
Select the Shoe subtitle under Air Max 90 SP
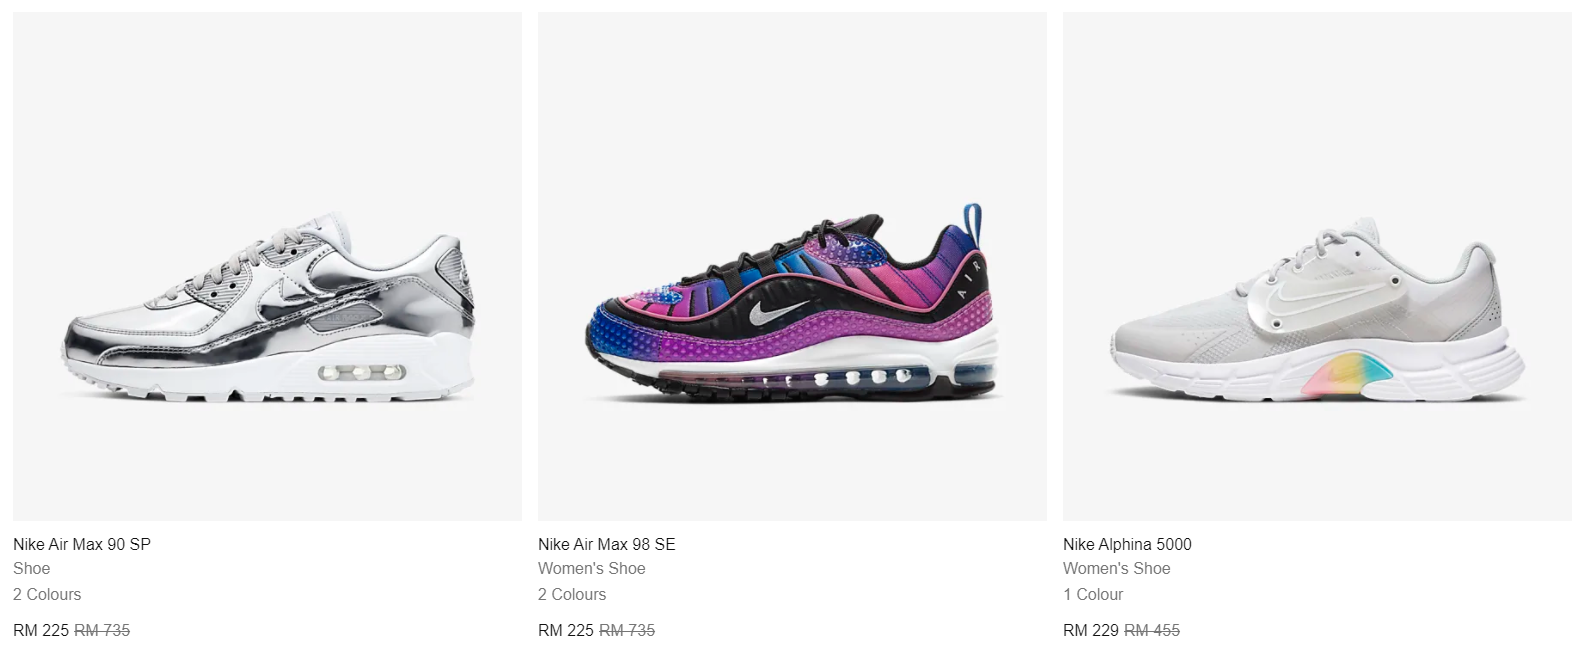coord(32,568)
